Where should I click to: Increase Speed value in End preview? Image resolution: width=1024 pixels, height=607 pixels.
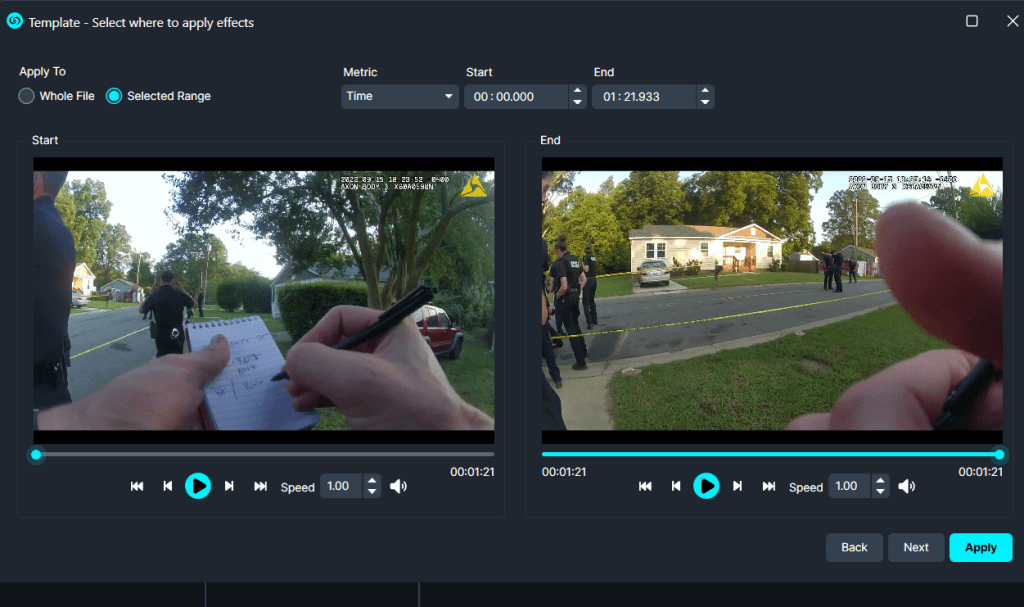click(880, 481)
